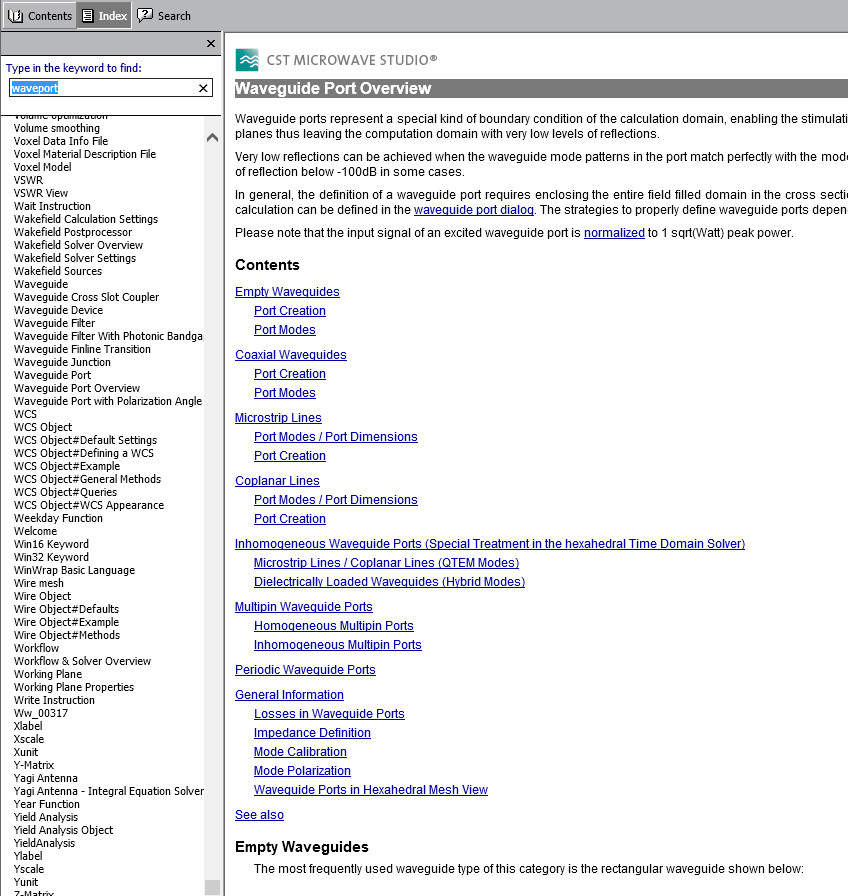Close the index side panel

click(211, 43)
